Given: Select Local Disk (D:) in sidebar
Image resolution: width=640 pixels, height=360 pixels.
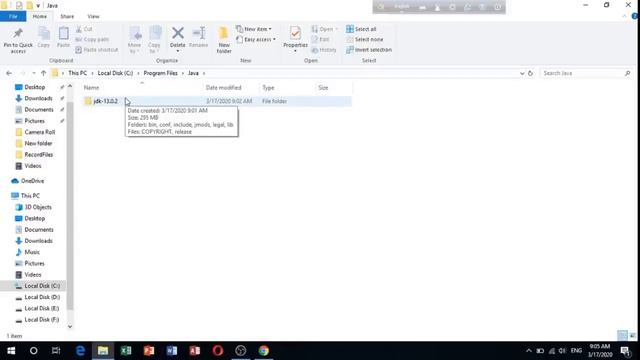Looking at the screenshot, I should (42, 297).
